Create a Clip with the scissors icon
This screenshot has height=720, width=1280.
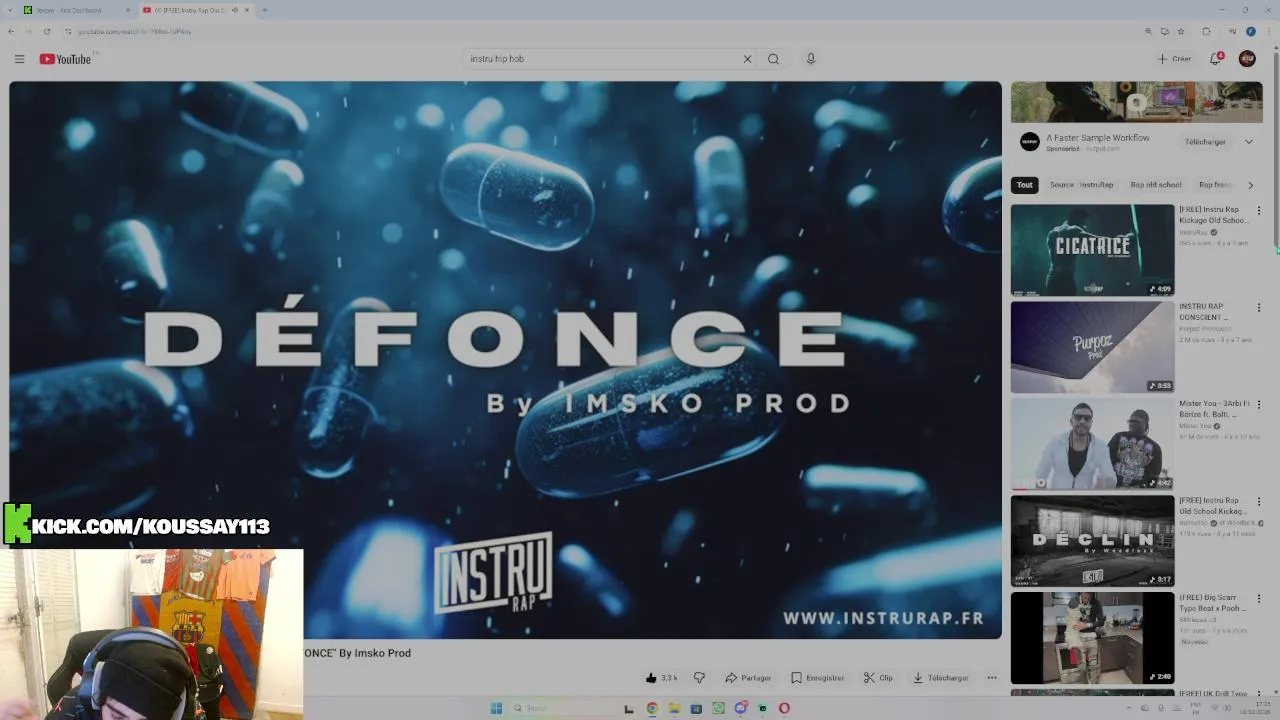(878, 678)
